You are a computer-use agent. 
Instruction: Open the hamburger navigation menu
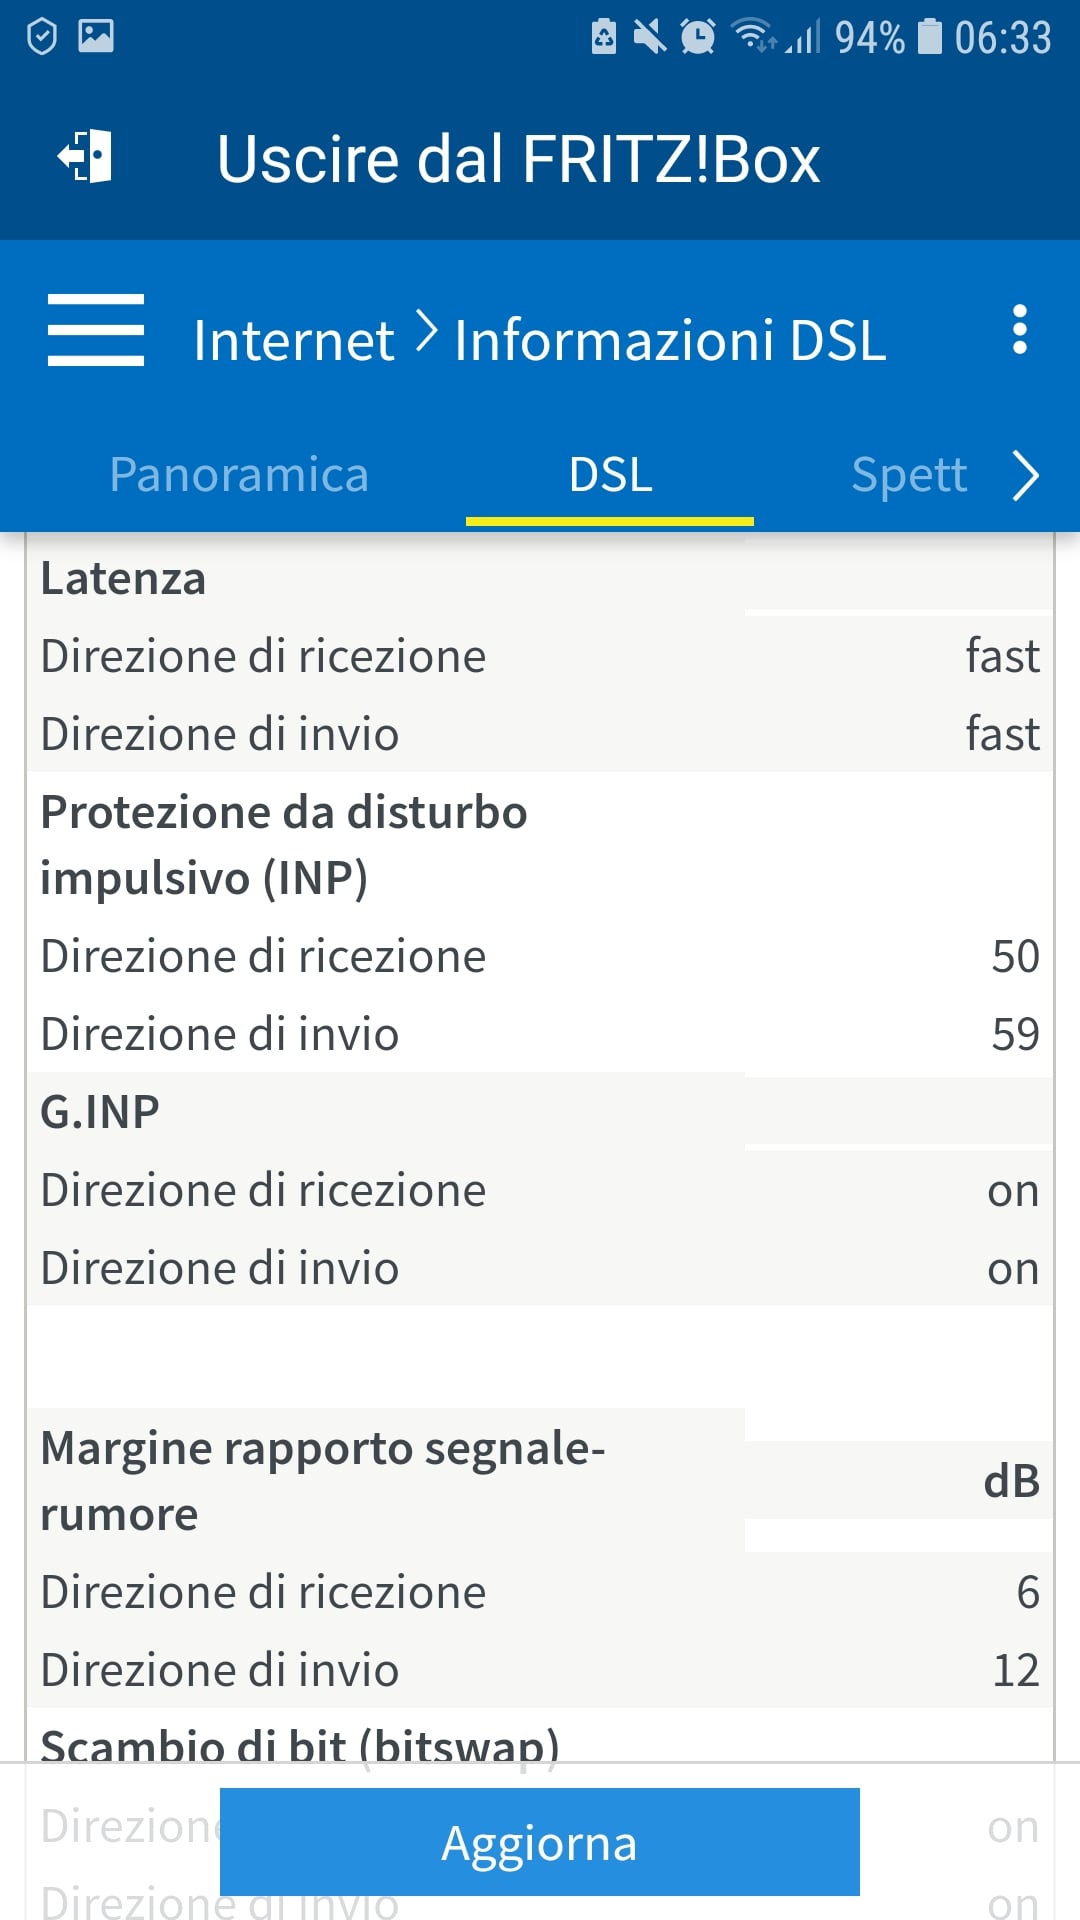(96, 330)
